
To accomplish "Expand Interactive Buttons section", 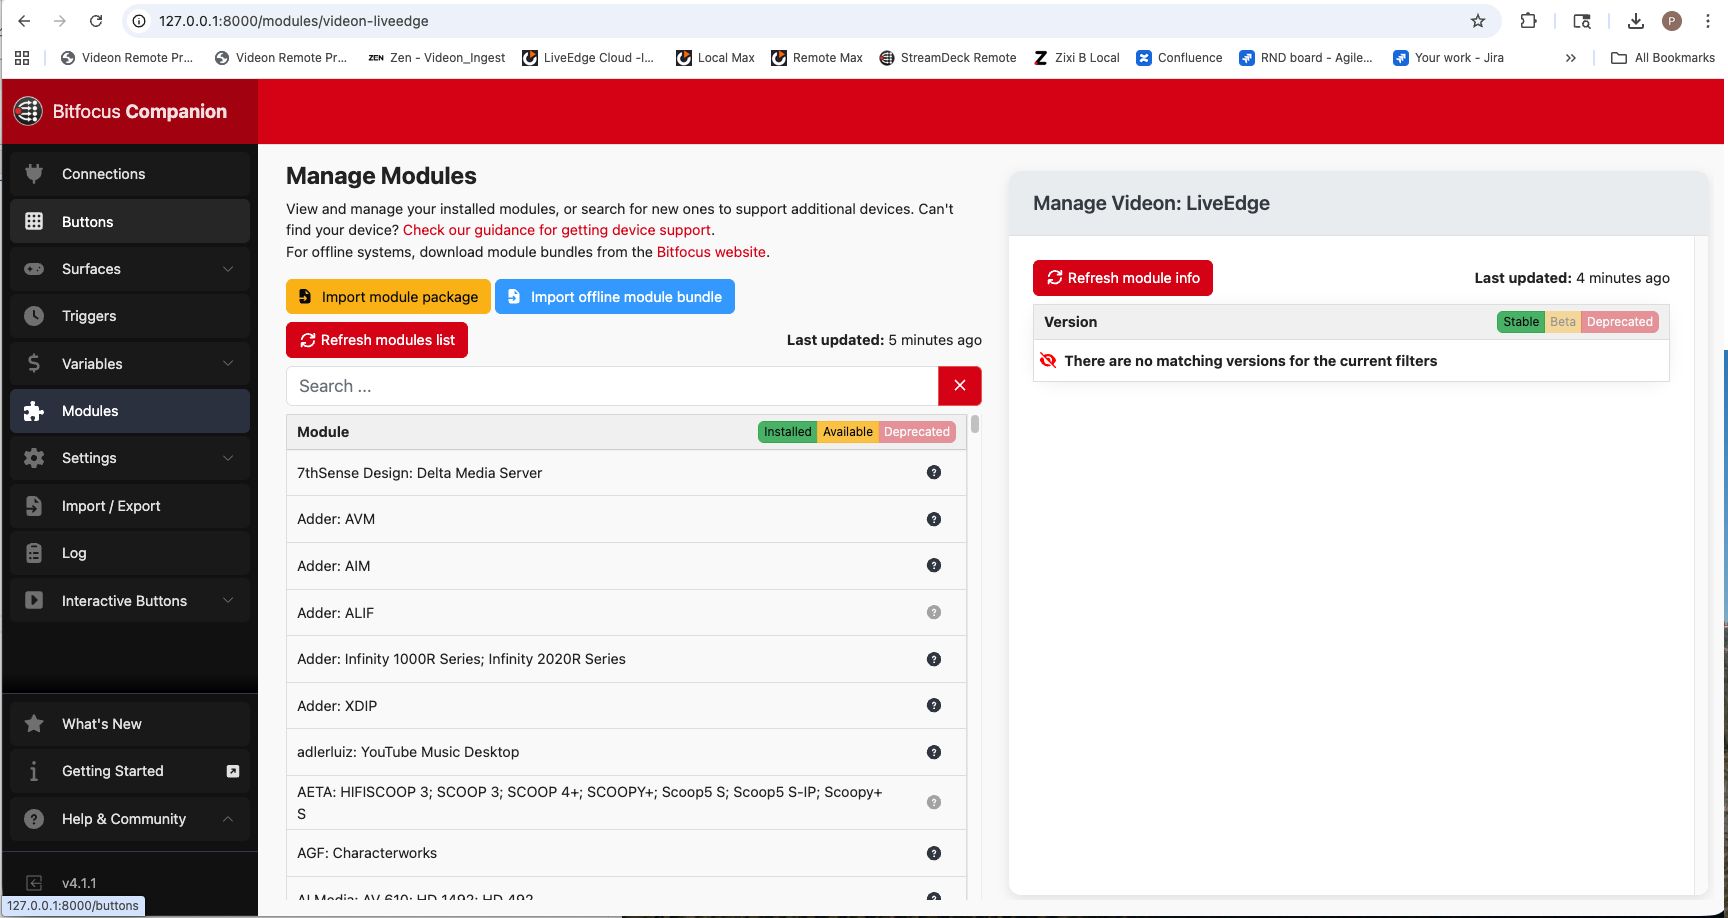I will 130,601.
